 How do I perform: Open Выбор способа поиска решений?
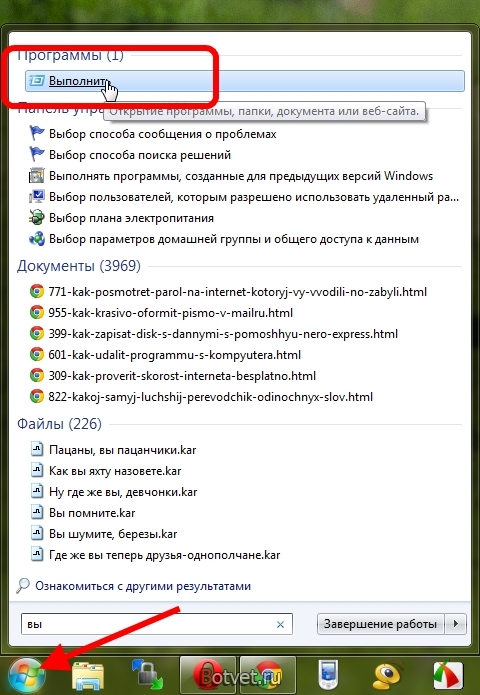tap(140, 155)
